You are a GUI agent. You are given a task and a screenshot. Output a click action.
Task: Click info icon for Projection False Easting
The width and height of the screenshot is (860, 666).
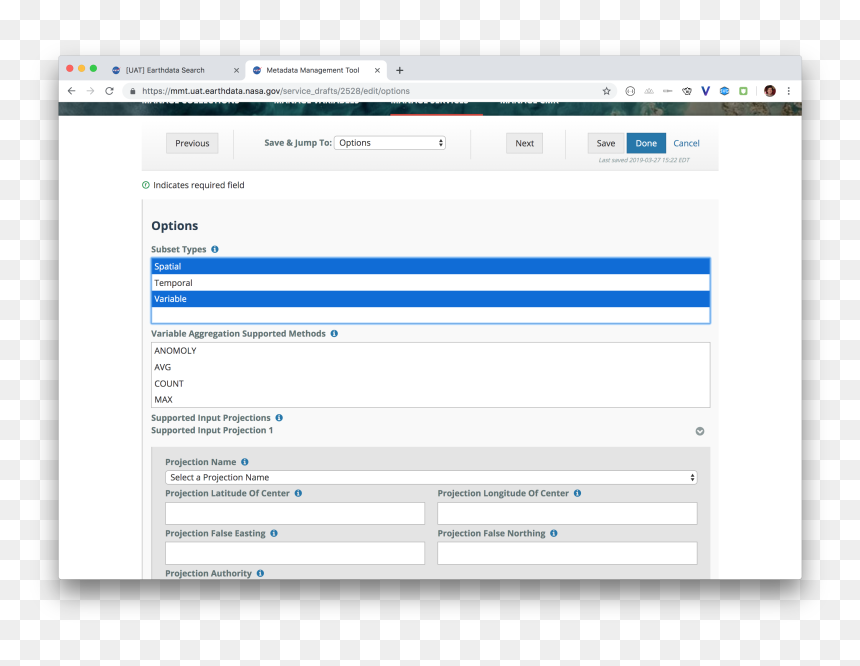click(274, 533)
